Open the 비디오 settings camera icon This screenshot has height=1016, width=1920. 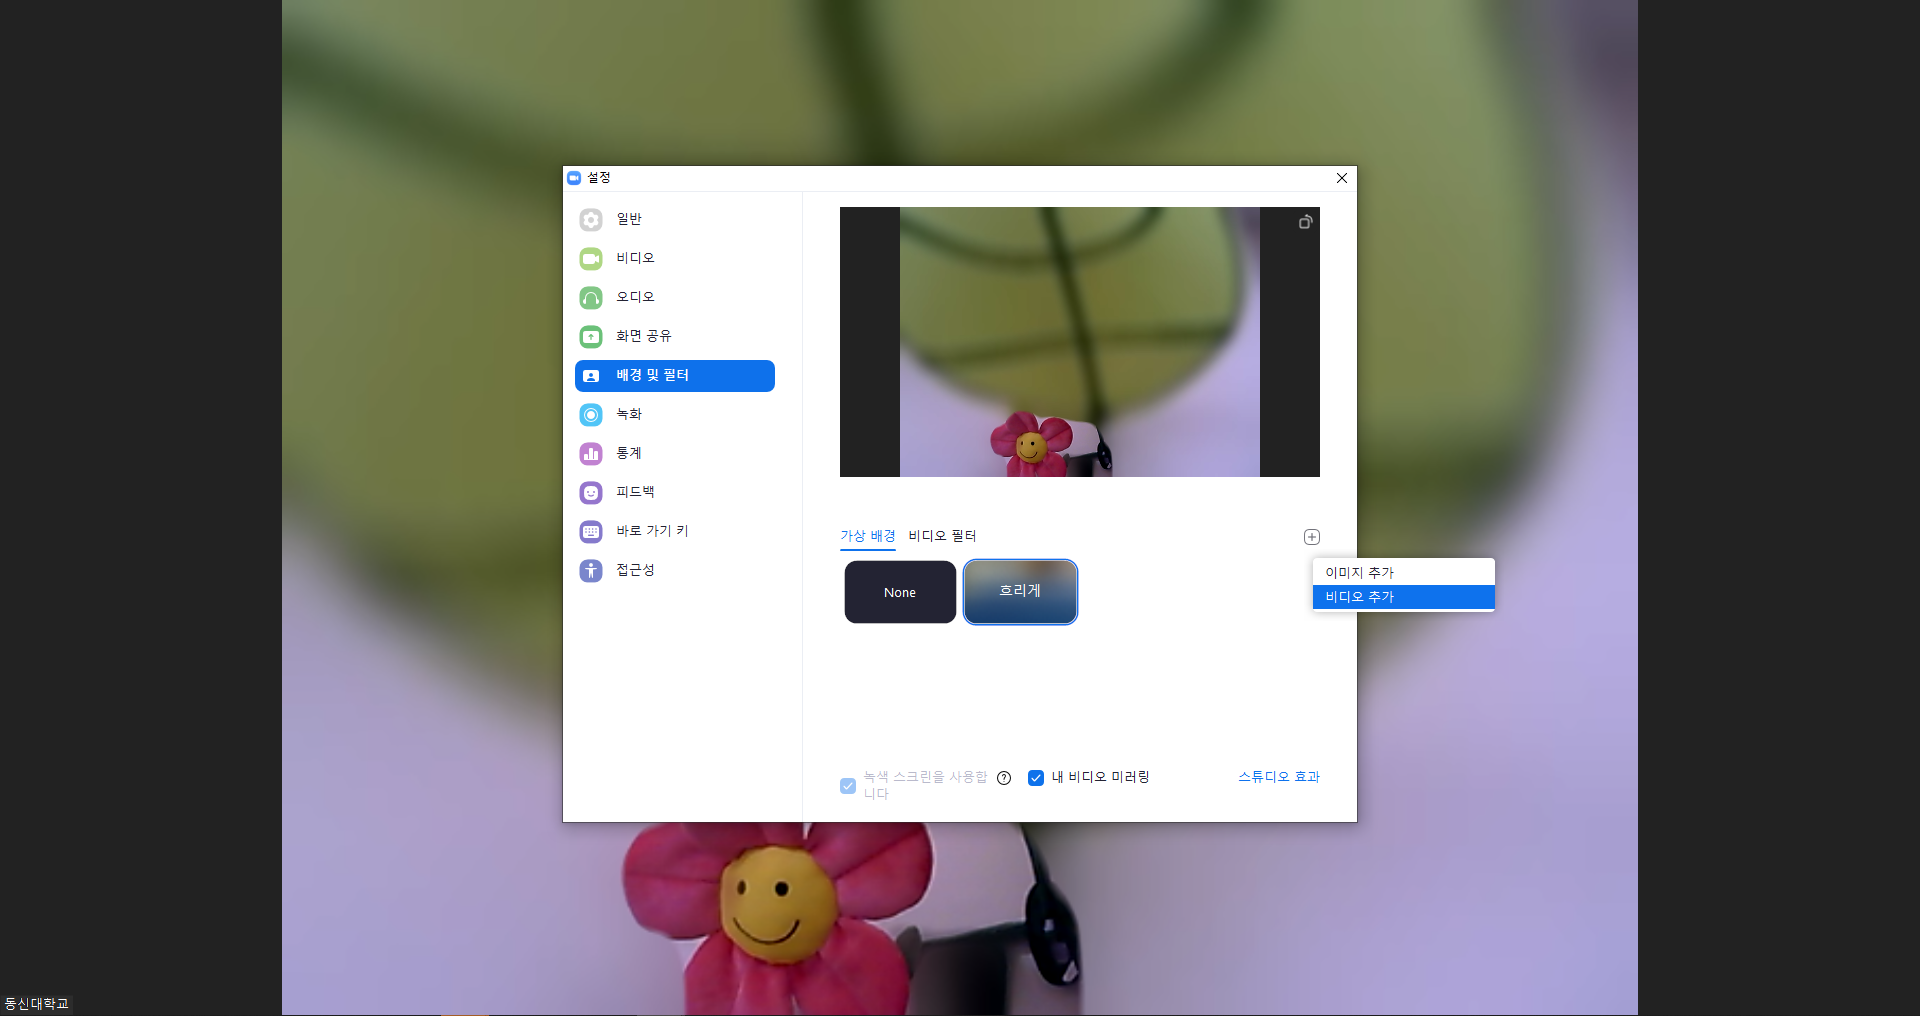pos(591,258)
